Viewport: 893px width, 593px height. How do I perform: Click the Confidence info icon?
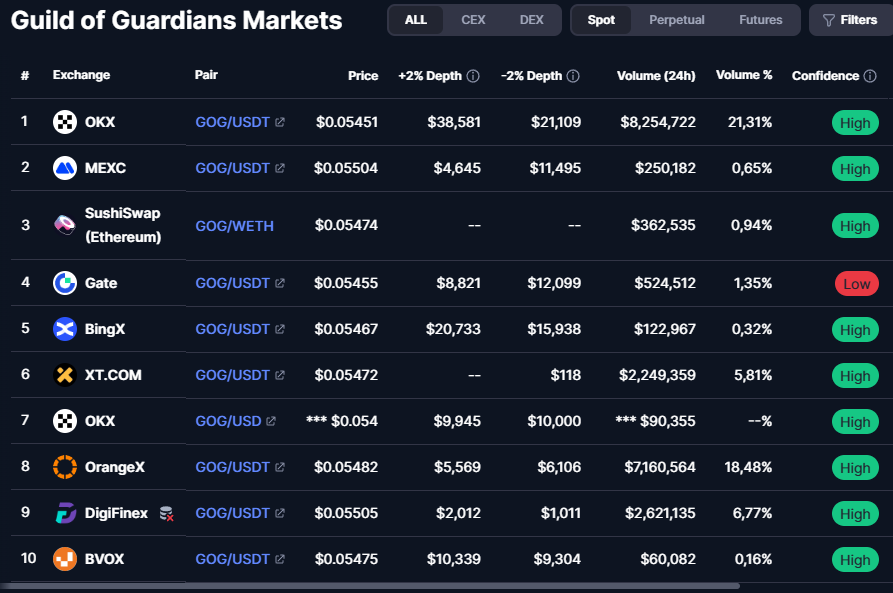tap(870, 76)
